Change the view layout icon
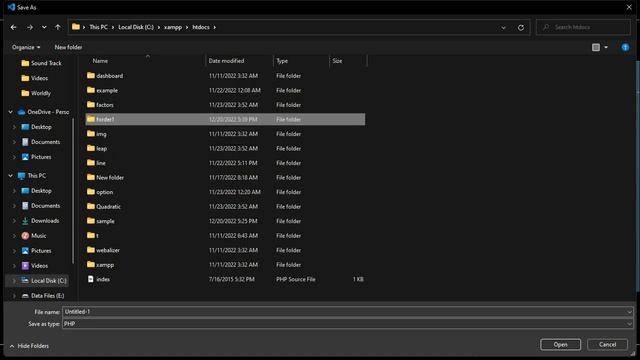 pos(596,47)
